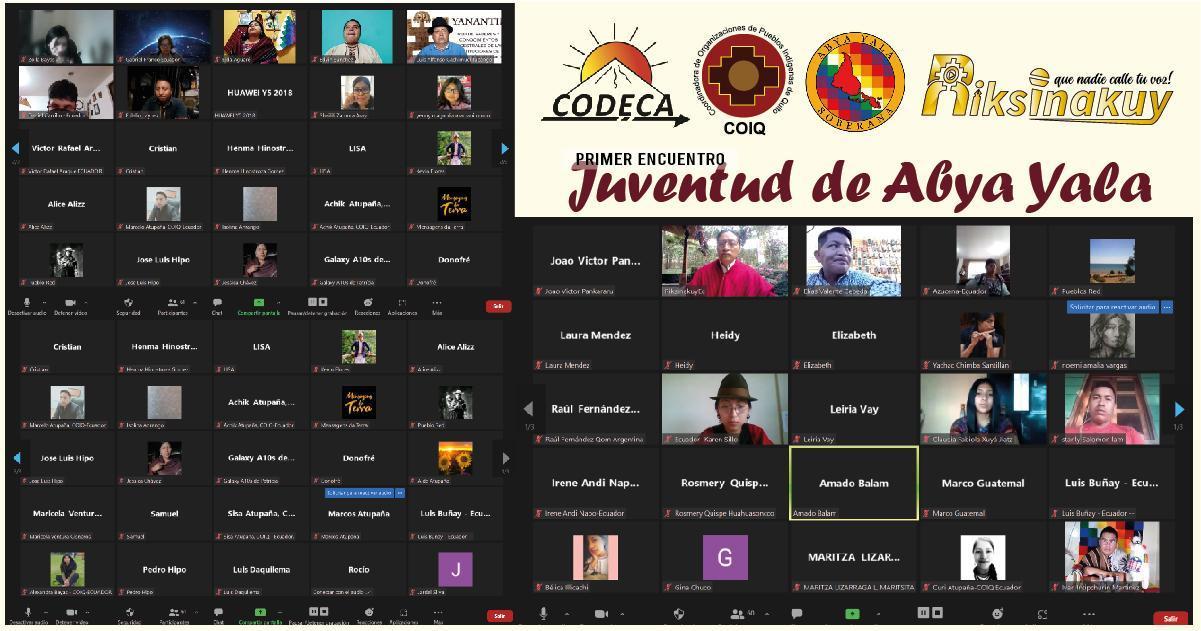The height and width of the screenshot is (631, 1201).
Task: Expand video options arrow beside camera in right toolbar
Action: click(x=622, y=614)
